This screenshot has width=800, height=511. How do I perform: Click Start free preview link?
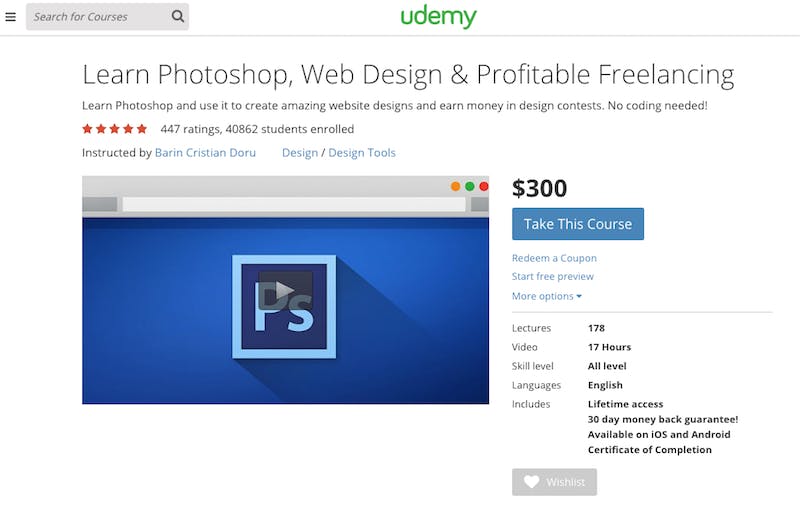click(553, 276)
